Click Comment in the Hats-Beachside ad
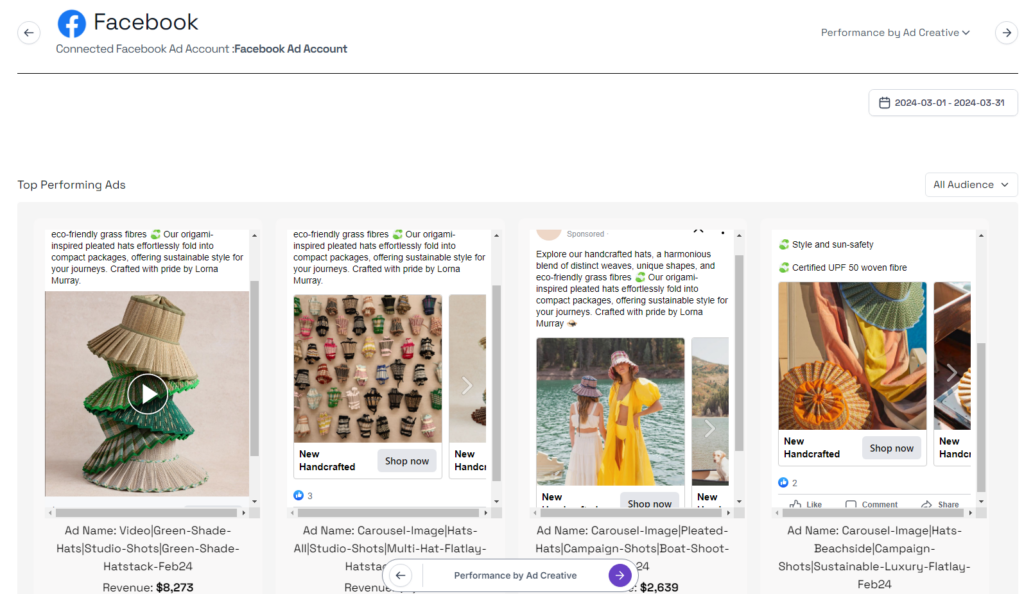The height and width of the screenshot is (594, 1024). point(871,504)
